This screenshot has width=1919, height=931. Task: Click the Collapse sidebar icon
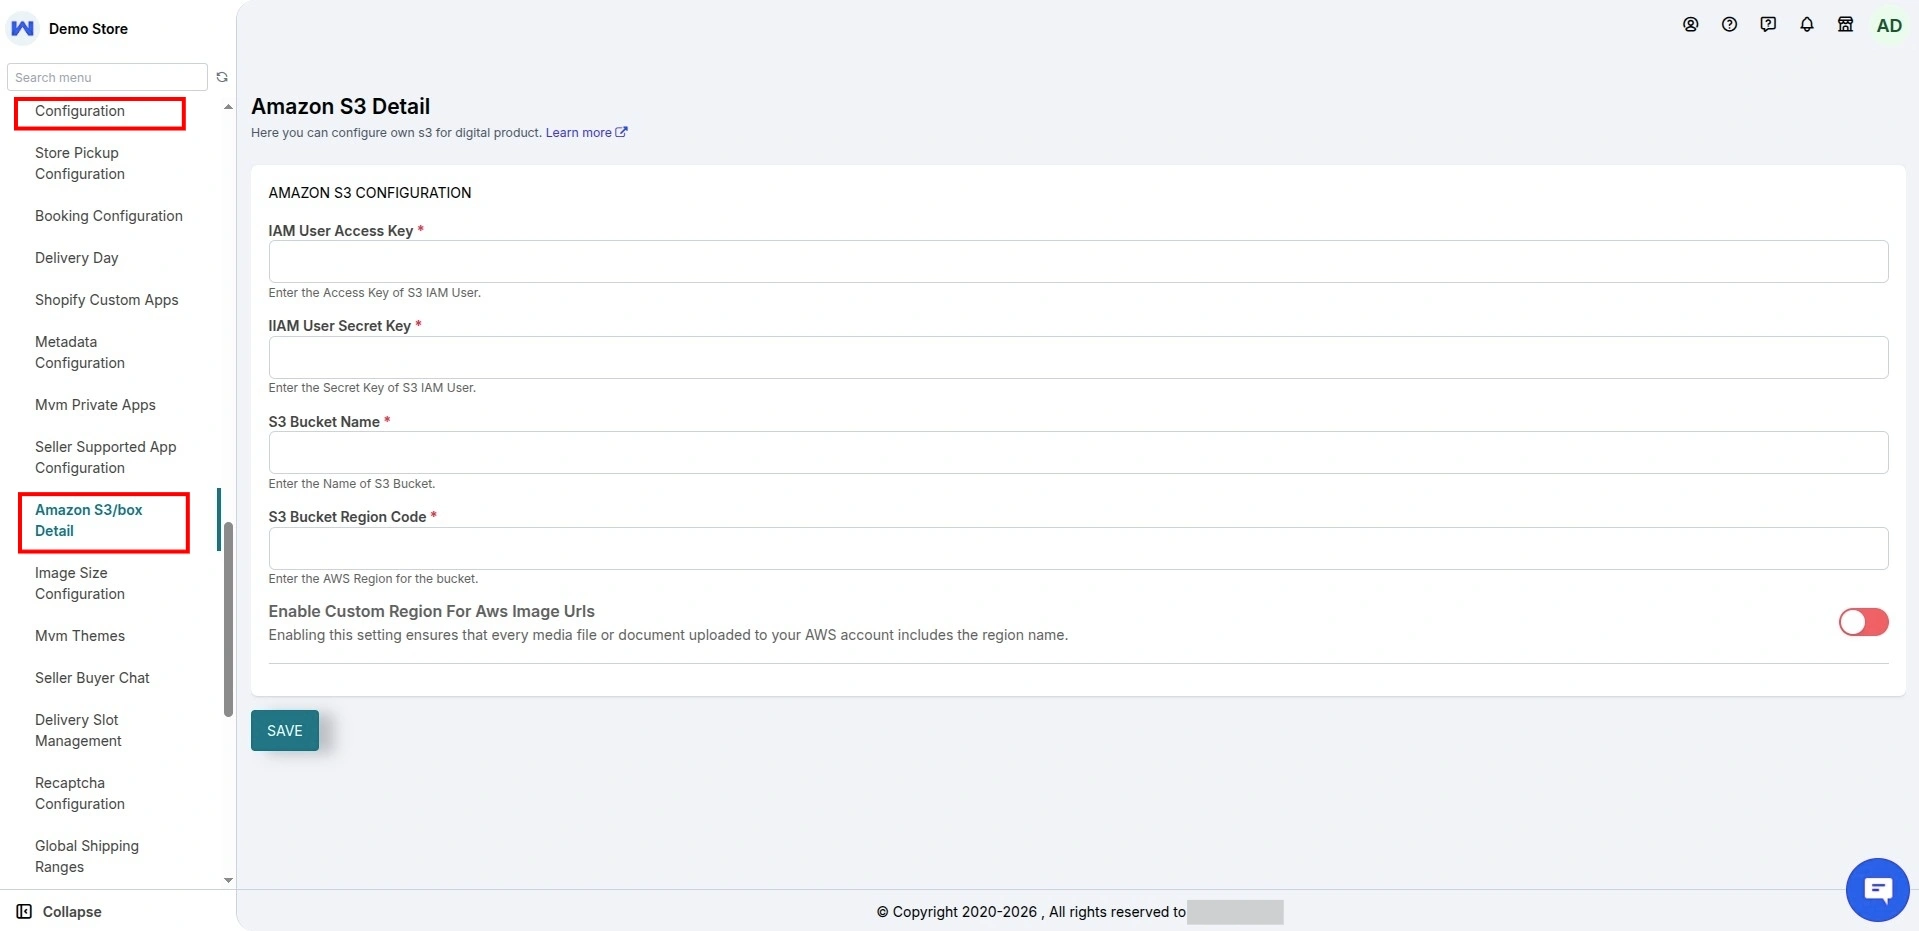tap(24, 911)
